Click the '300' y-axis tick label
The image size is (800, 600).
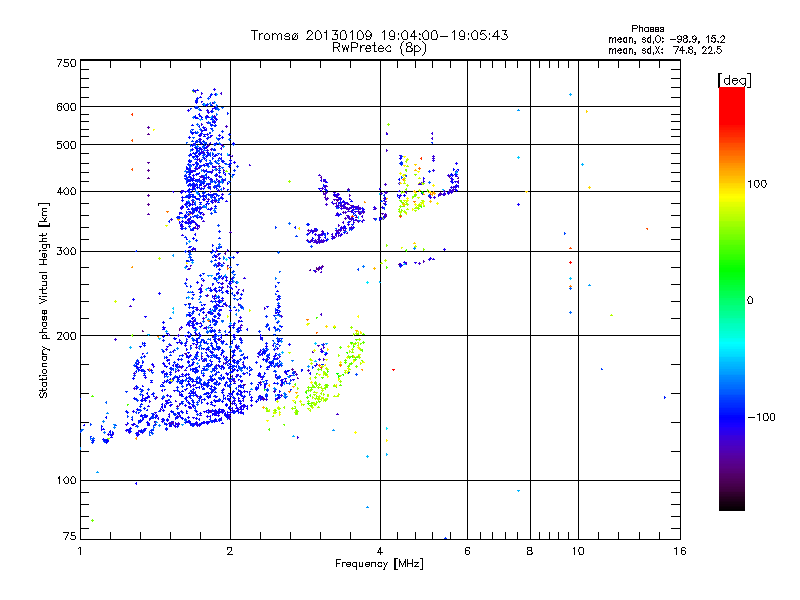point(66,251)
